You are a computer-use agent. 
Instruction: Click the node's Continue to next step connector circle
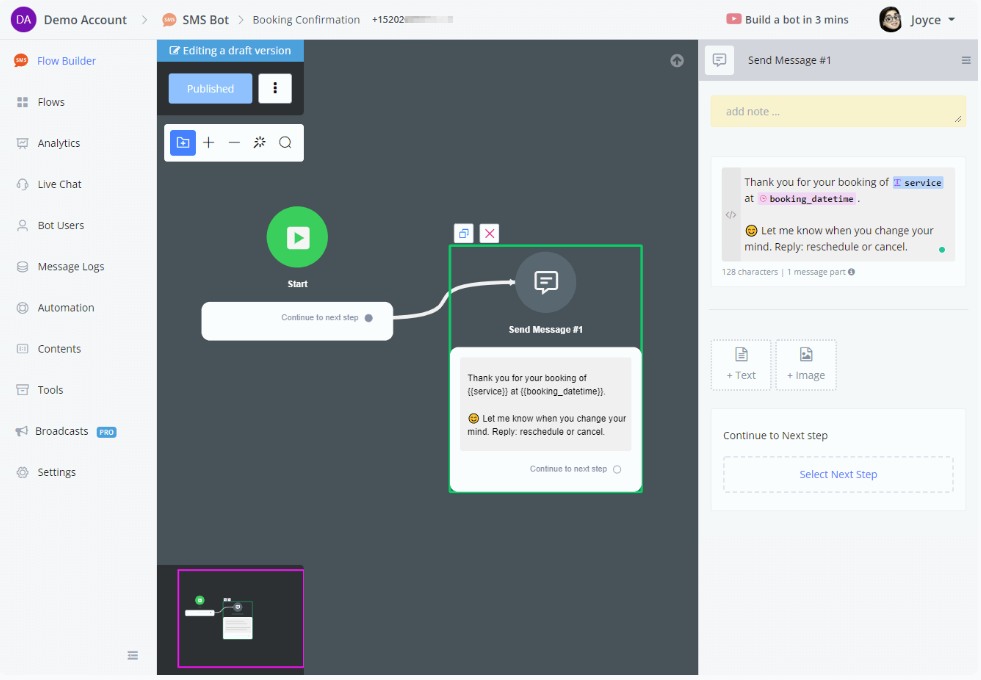pyautogui.click(x=617, y=469)
